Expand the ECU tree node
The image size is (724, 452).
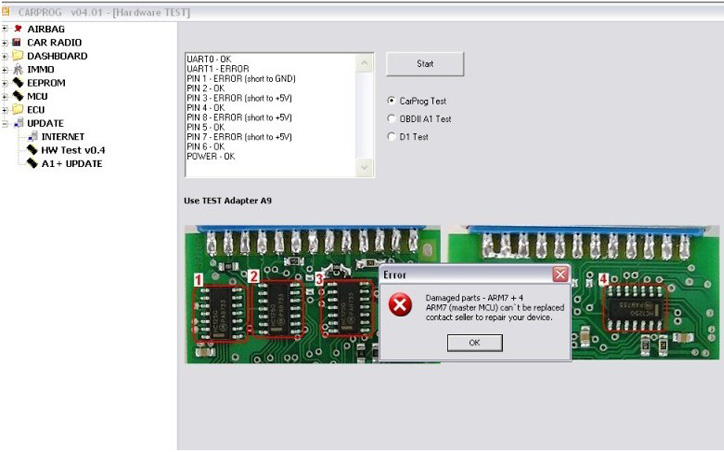coord(5,110)
